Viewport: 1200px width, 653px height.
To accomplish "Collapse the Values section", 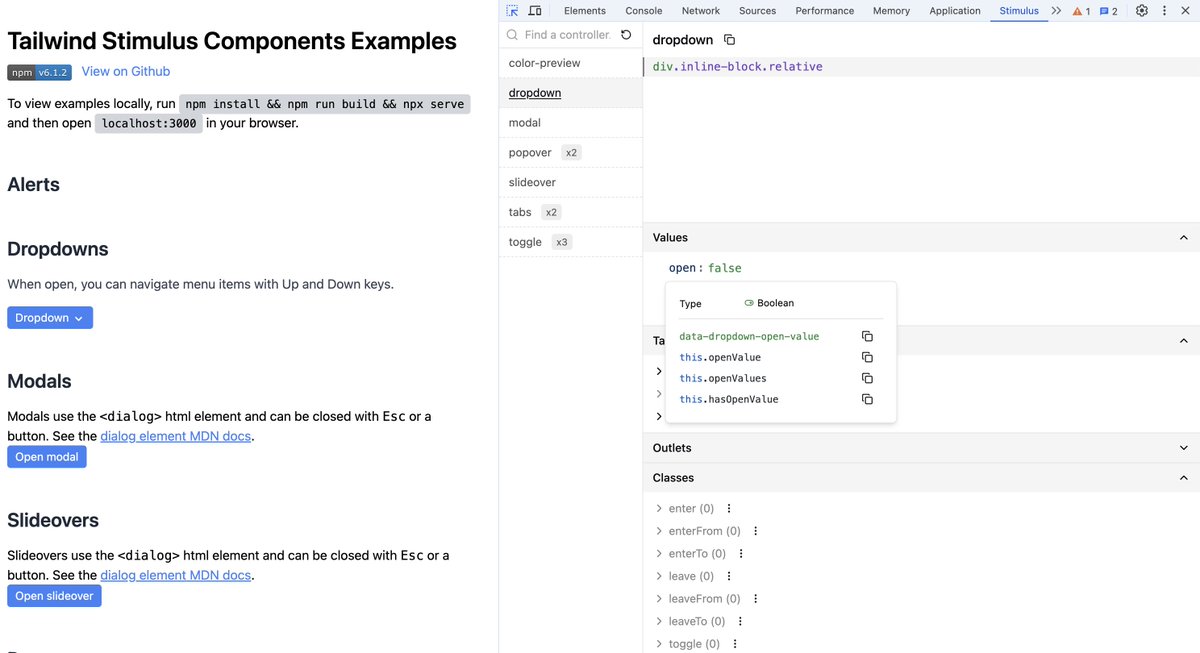I will 1184,237.
